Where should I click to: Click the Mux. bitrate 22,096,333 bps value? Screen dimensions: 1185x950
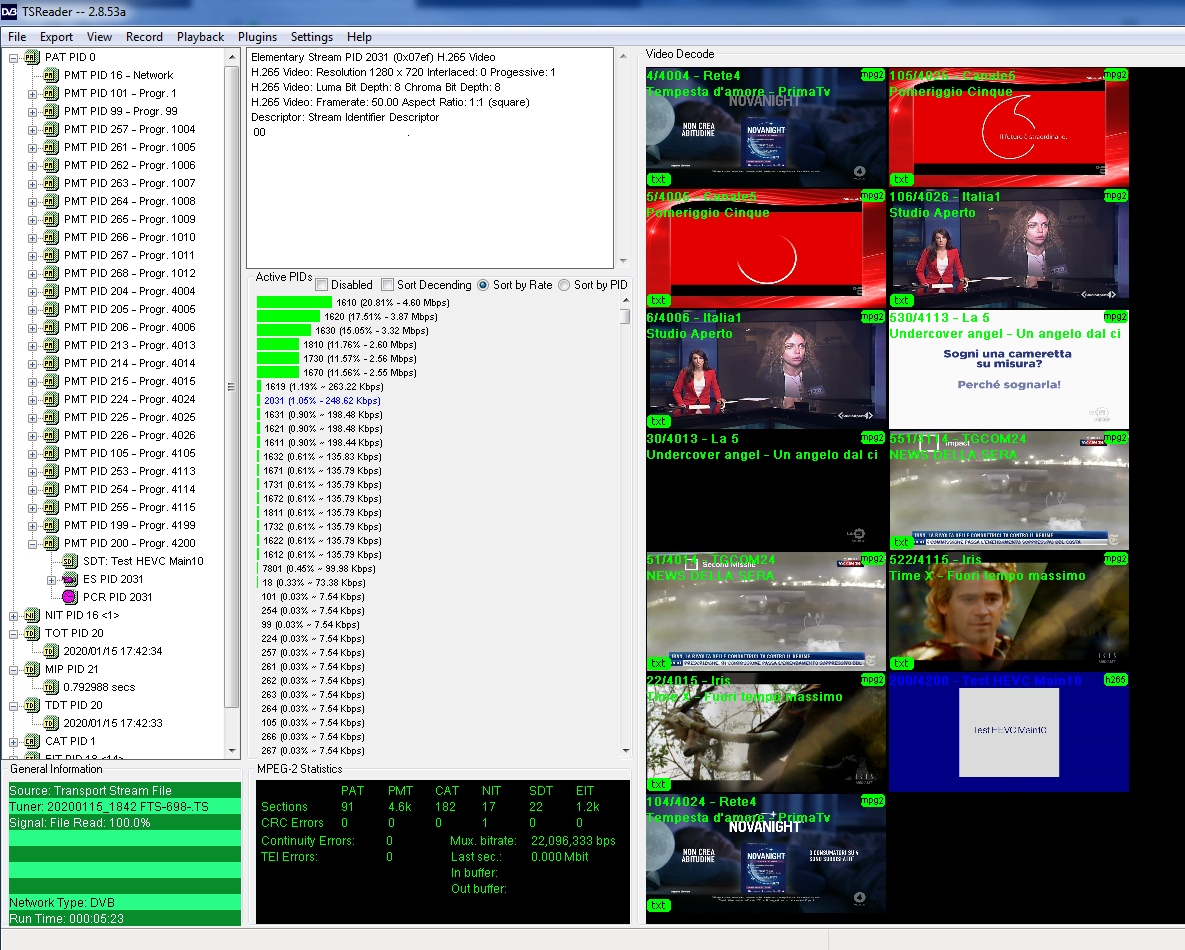pos(573,840)
